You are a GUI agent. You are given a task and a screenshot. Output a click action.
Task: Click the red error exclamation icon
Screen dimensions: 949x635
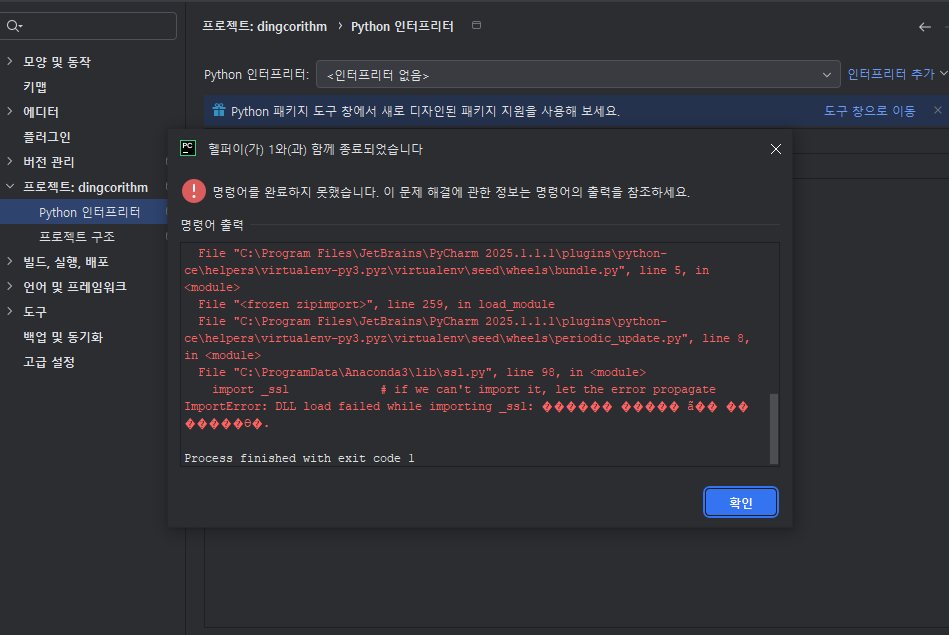(194, 191)
